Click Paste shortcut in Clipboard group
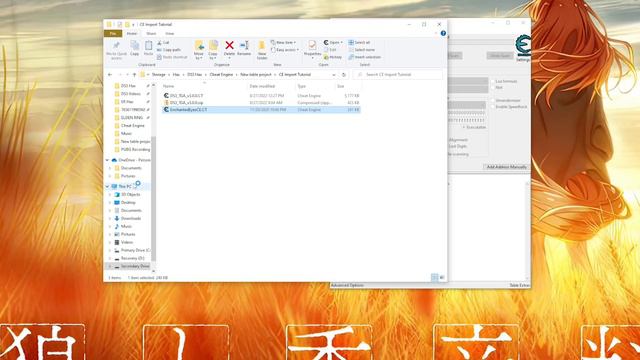640x360 pixels. [x=172, y=57]
